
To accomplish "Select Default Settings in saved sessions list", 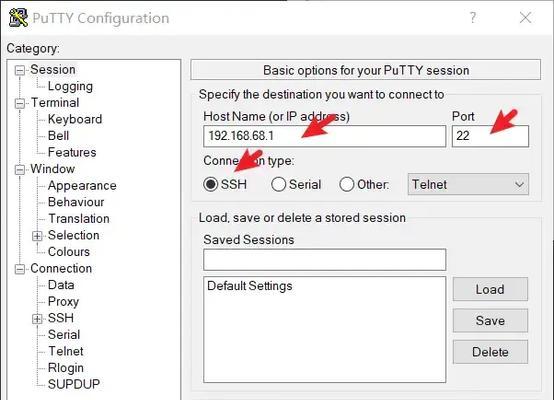I will tap(249, 286).
